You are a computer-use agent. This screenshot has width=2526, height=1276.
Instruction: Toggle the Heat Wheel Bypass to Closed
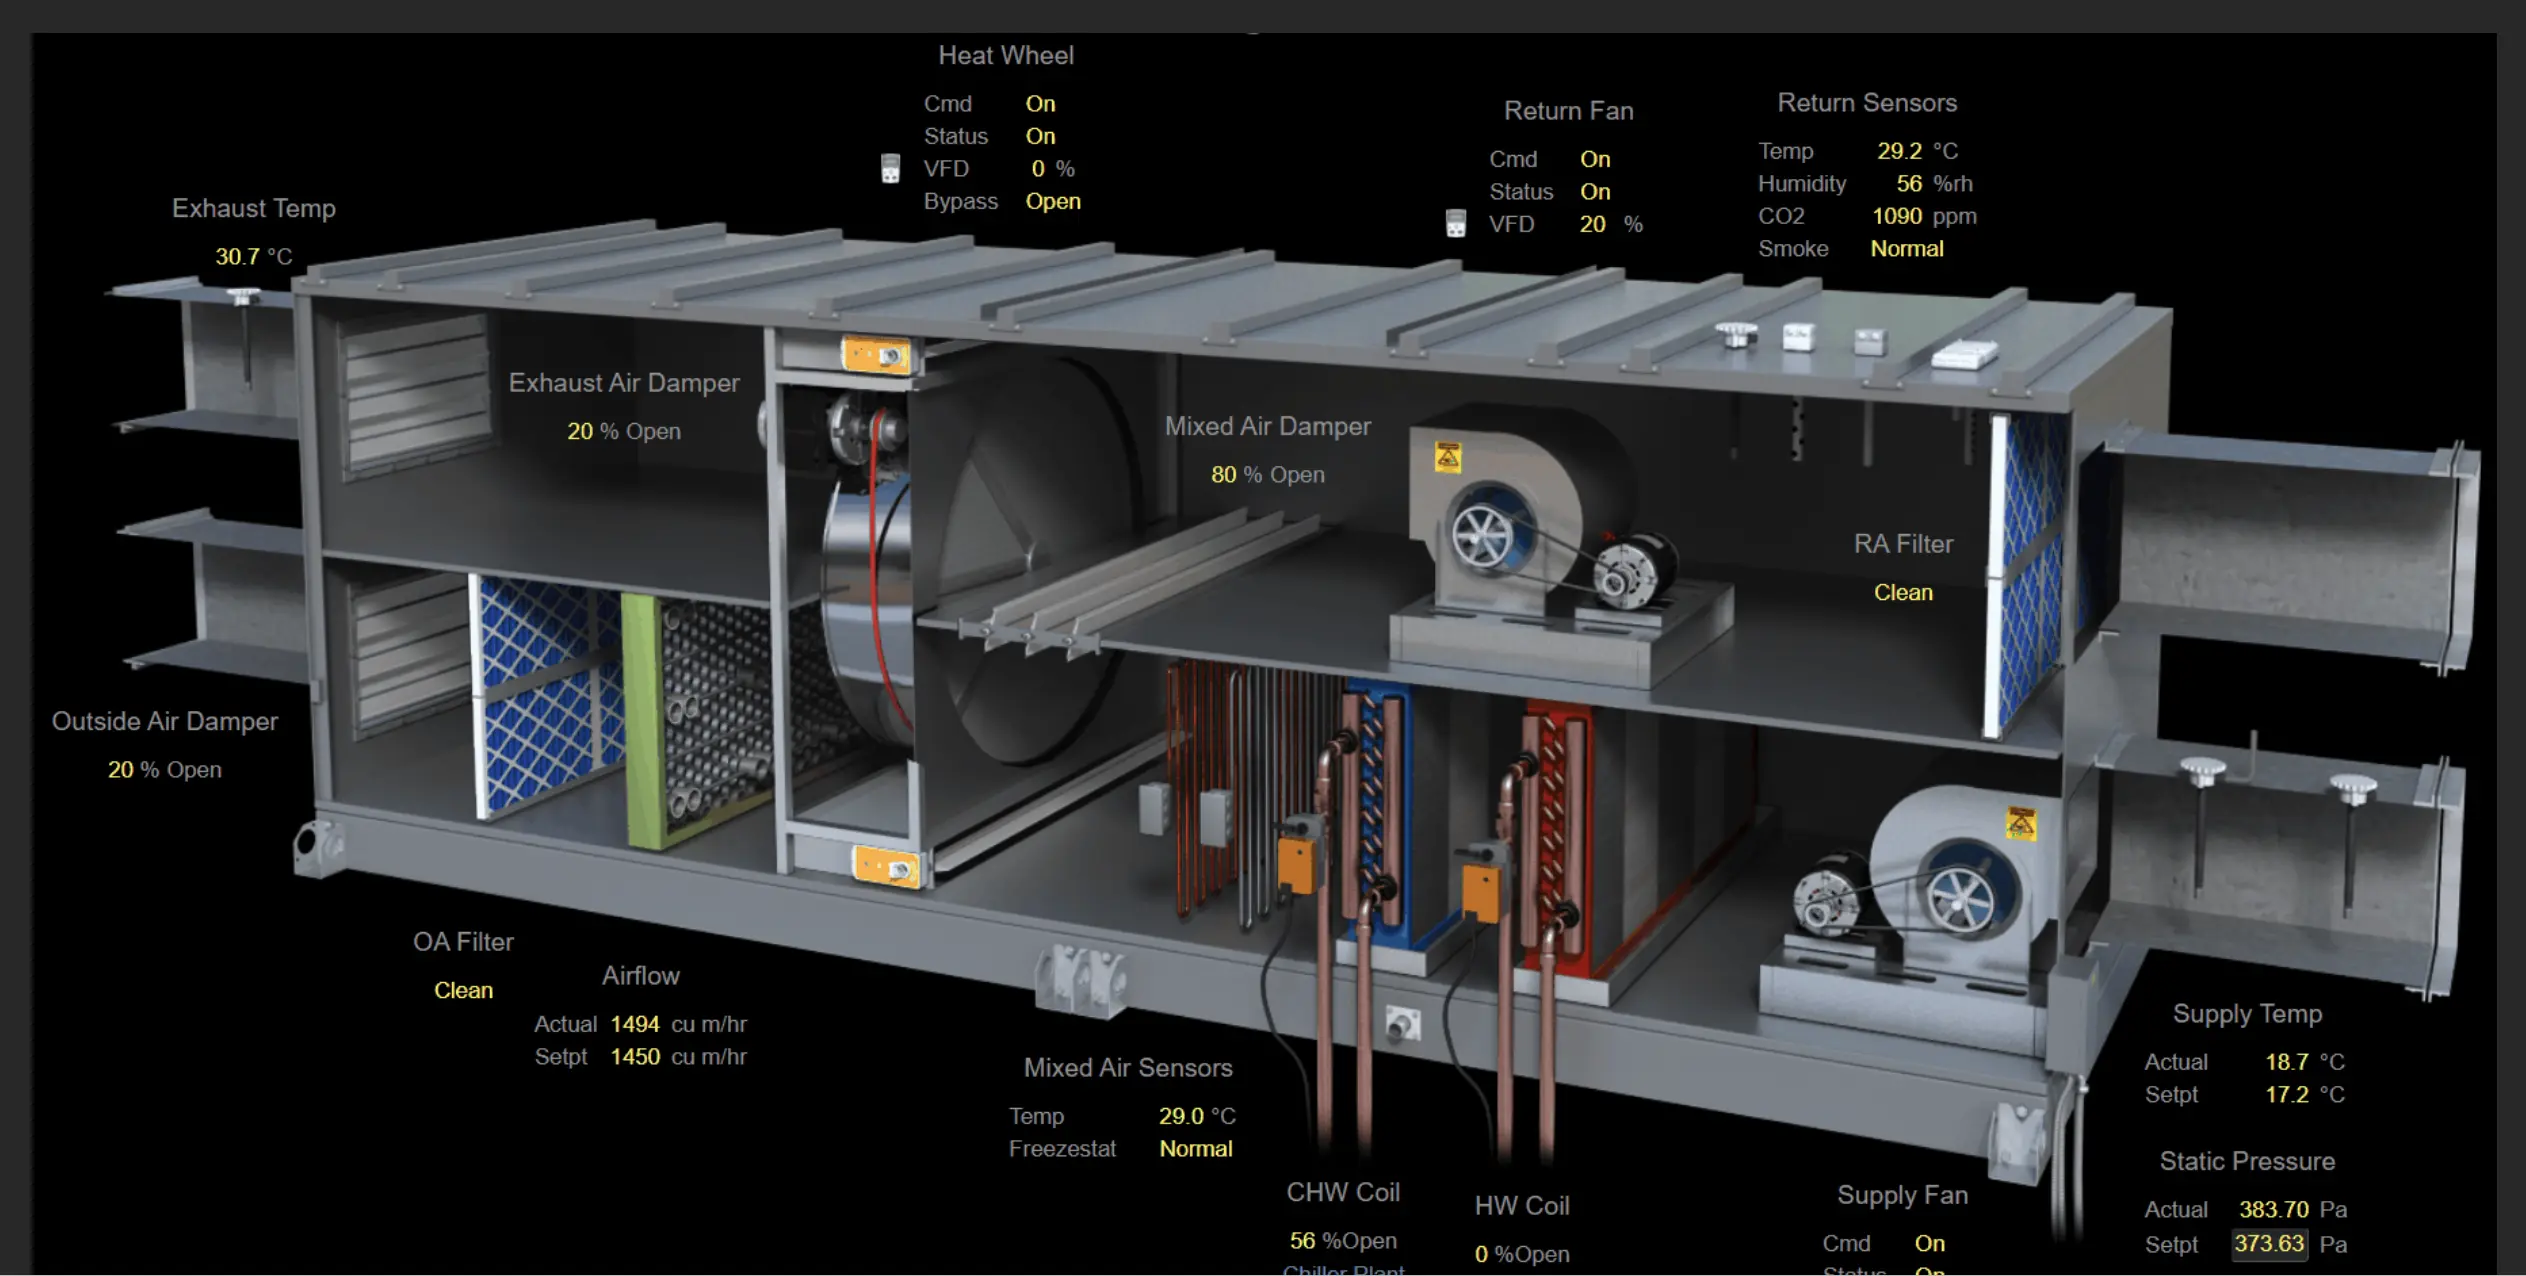pyautogui.click(x=1054, y=201)
